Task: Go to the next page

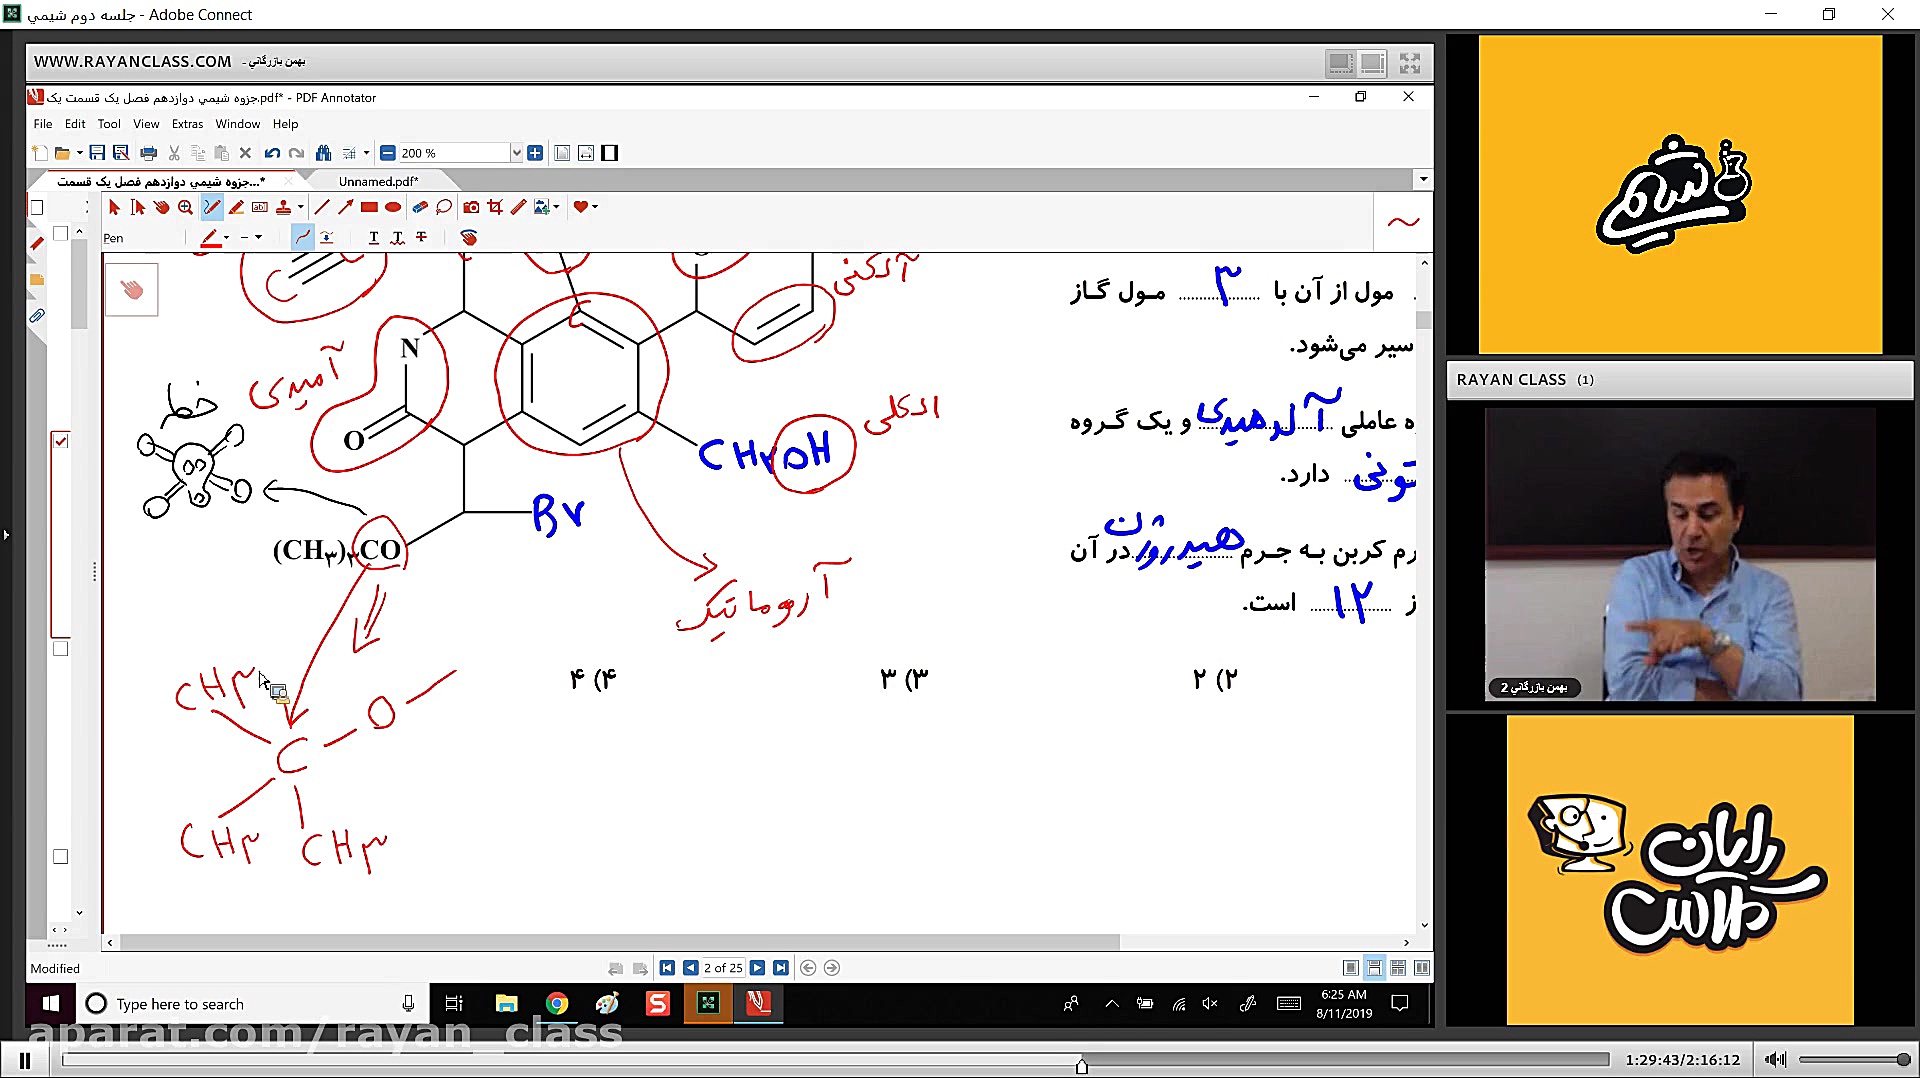Action: 757,968
